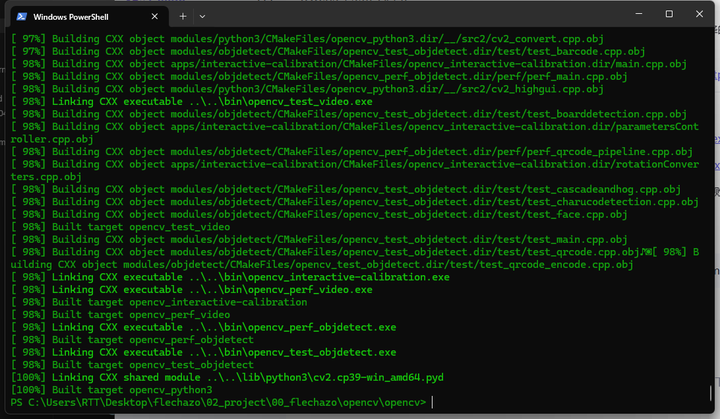The image size is (720, 419).
Task: Click the test_face.cpp.obj build line
Action: point(319,215)
